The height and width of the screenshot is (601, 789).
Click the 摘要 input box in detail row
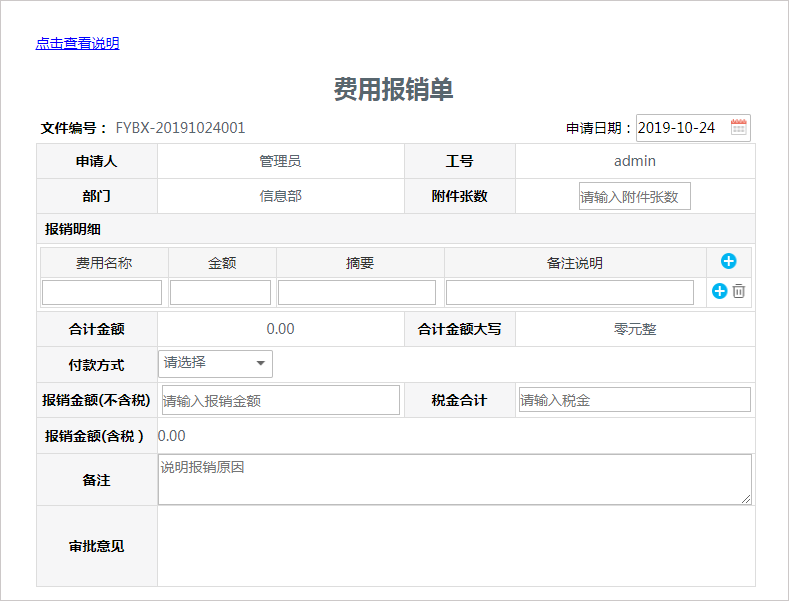point(357,292)
